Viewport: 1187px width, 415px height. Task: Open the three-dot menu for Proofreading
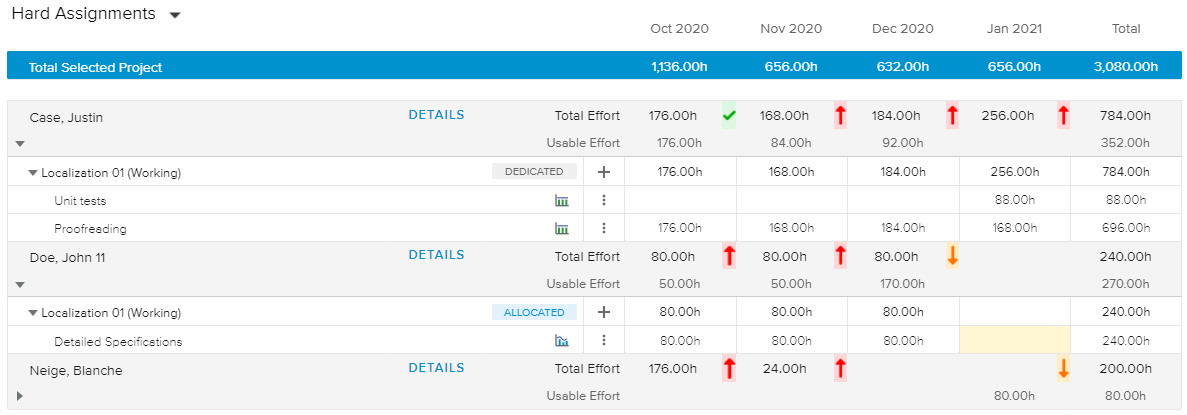[604, 228]
